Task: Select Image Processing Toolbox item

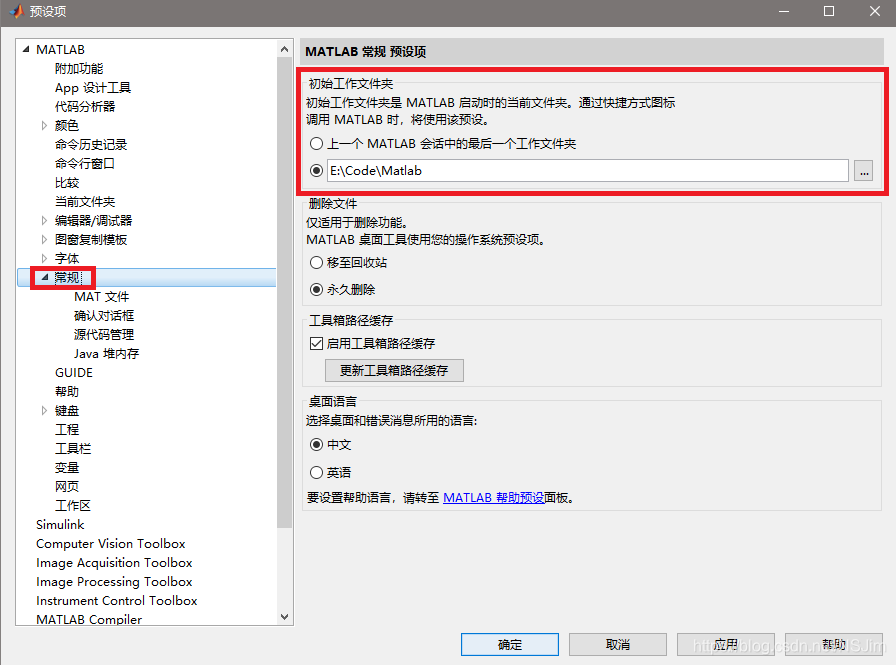Action: coord(114,582)
